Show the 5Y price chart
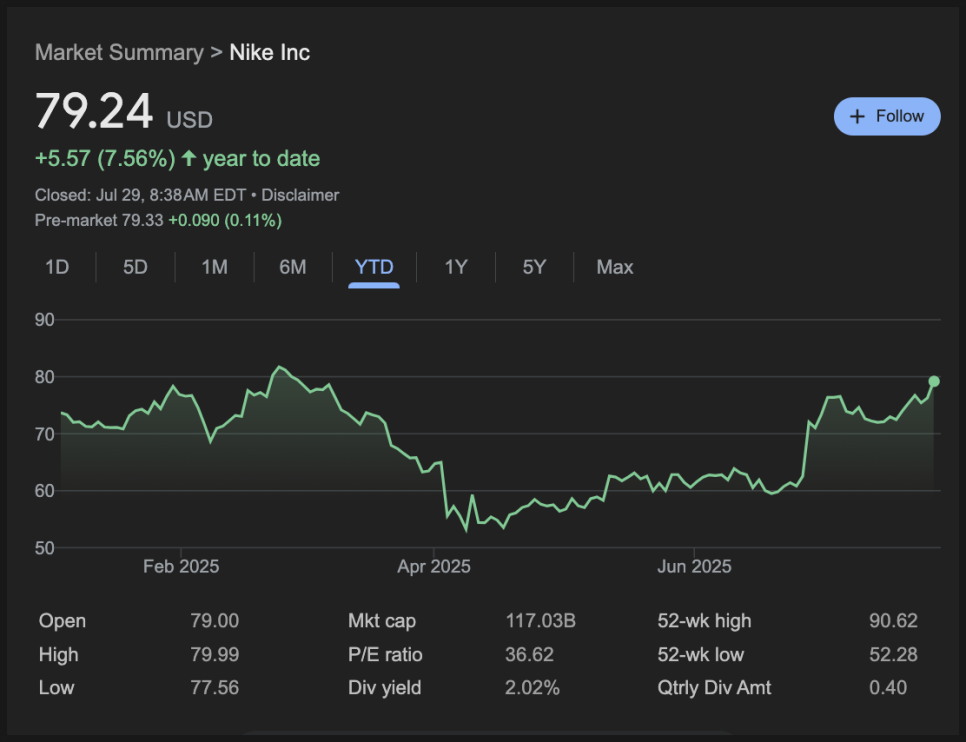Screen dimensions: 966x742 (534, 267)
